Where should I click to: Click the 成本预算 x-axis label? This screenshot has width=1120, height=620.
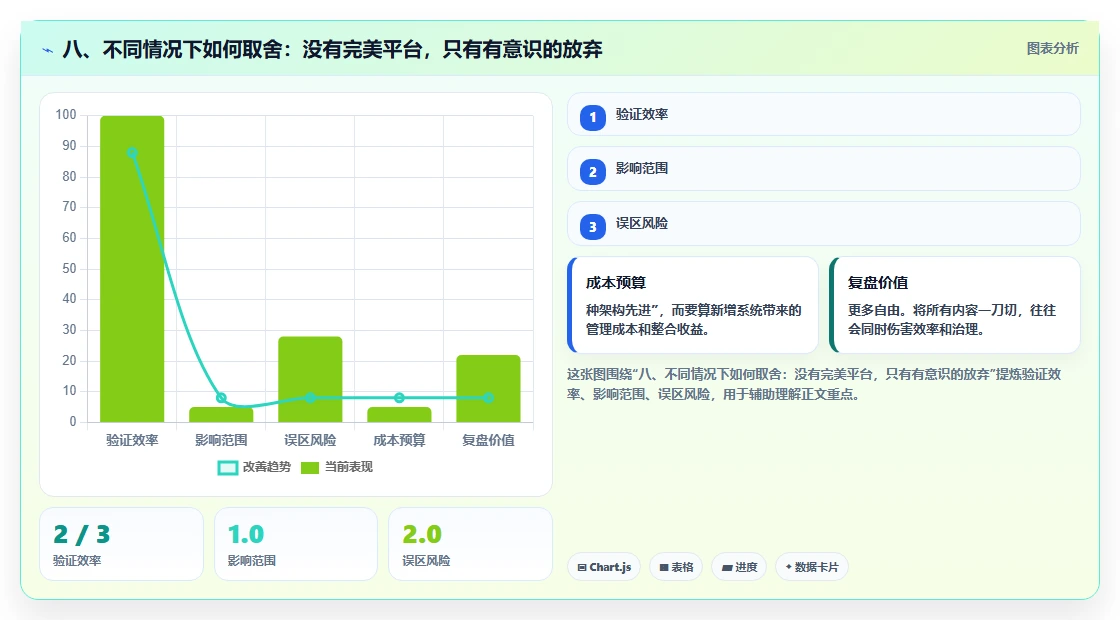399,441
